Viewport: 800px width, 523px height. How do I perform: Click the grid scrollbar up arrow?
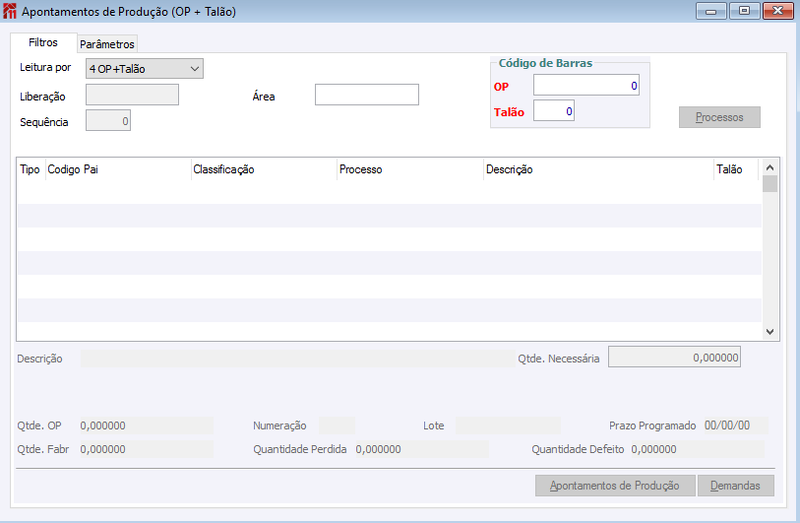pos(770,167)
